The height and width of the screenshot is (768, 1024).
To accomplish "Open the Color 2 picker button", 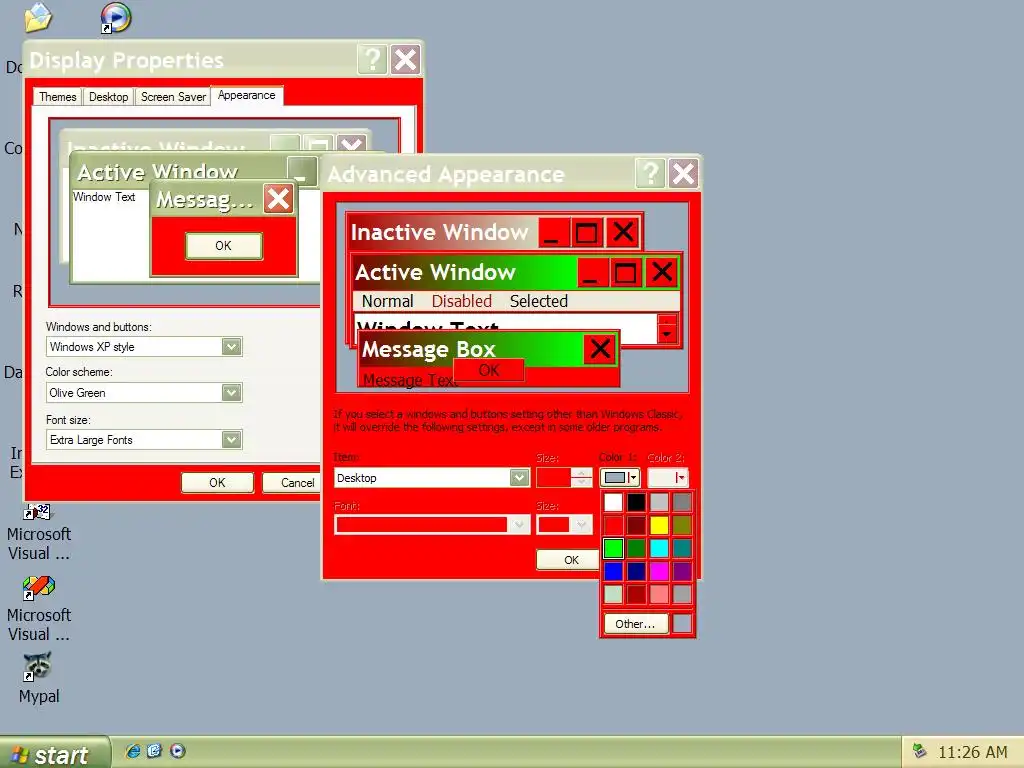I will (x=667, y=477).
